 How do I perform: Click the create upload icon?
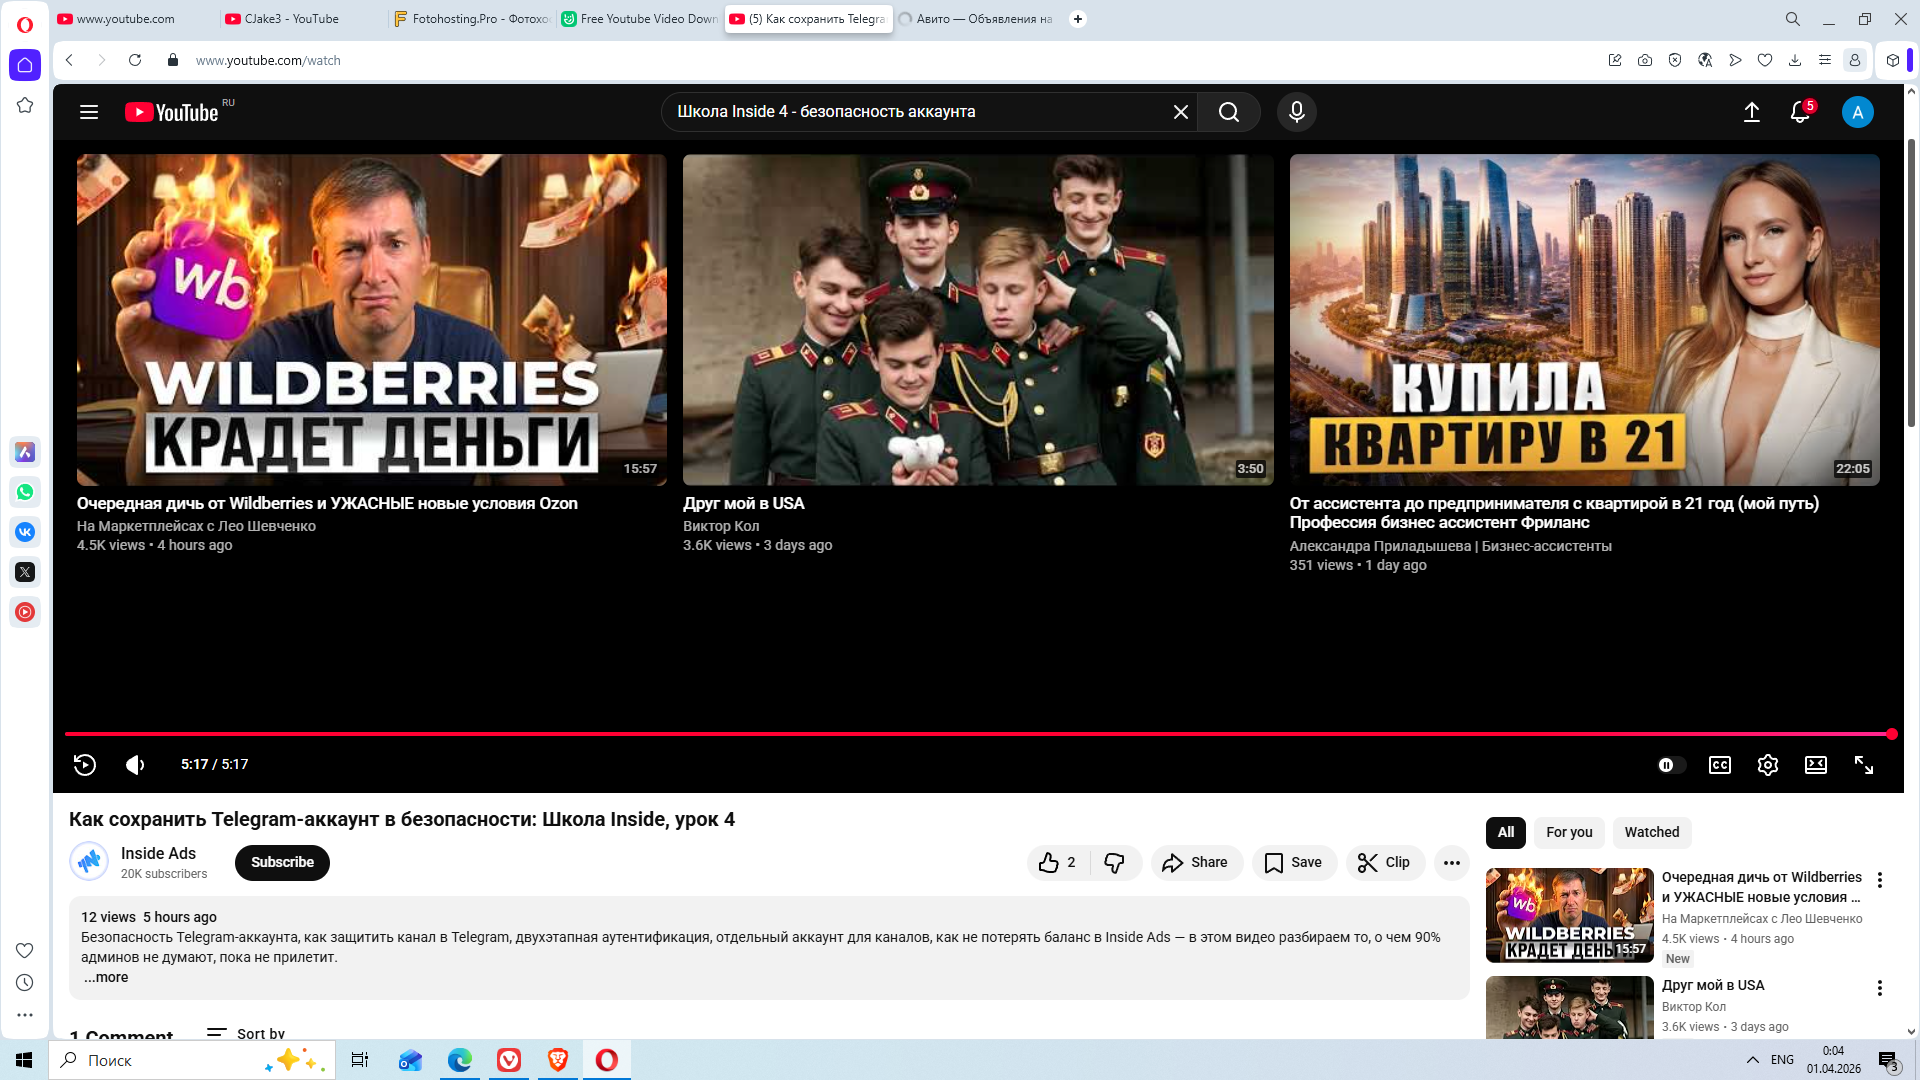pos(1751,112)
